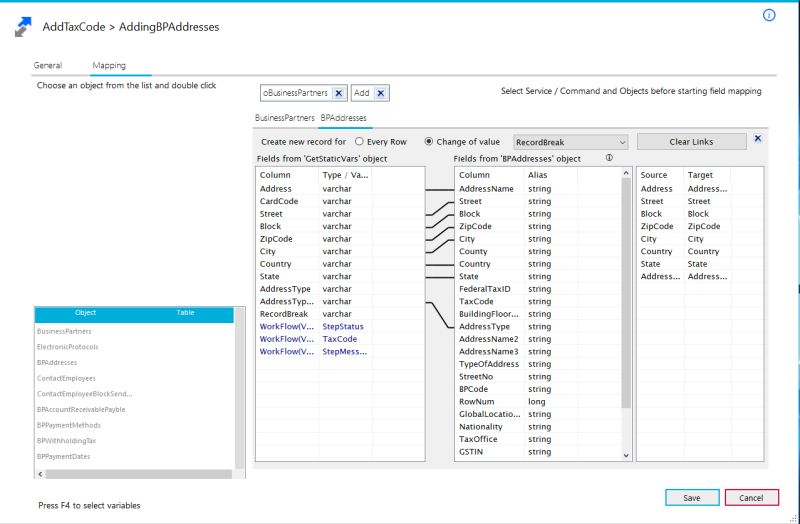The image size is (800, 524).
Task: Select AddressName3 in BPAddresses fields
Action: (x=538, y=352)
